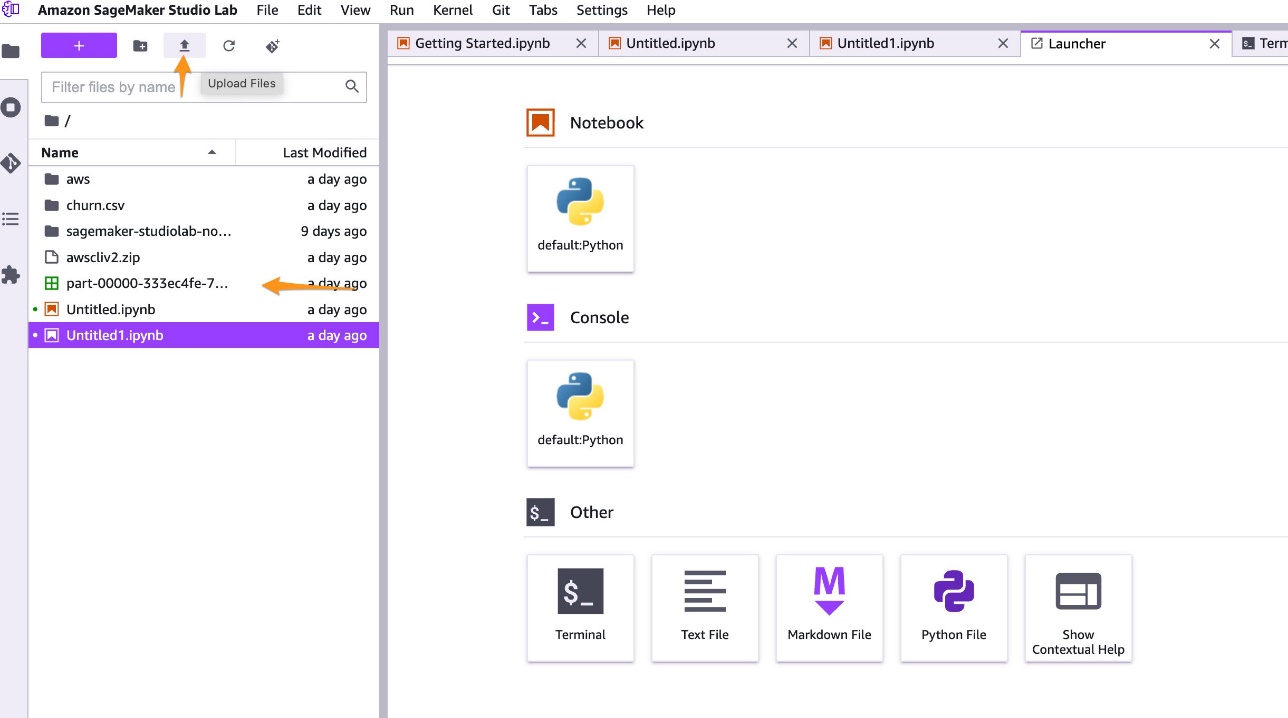This screenshot has width=1288, height=718.
Task: Open the Git menu
Action: 501,10
